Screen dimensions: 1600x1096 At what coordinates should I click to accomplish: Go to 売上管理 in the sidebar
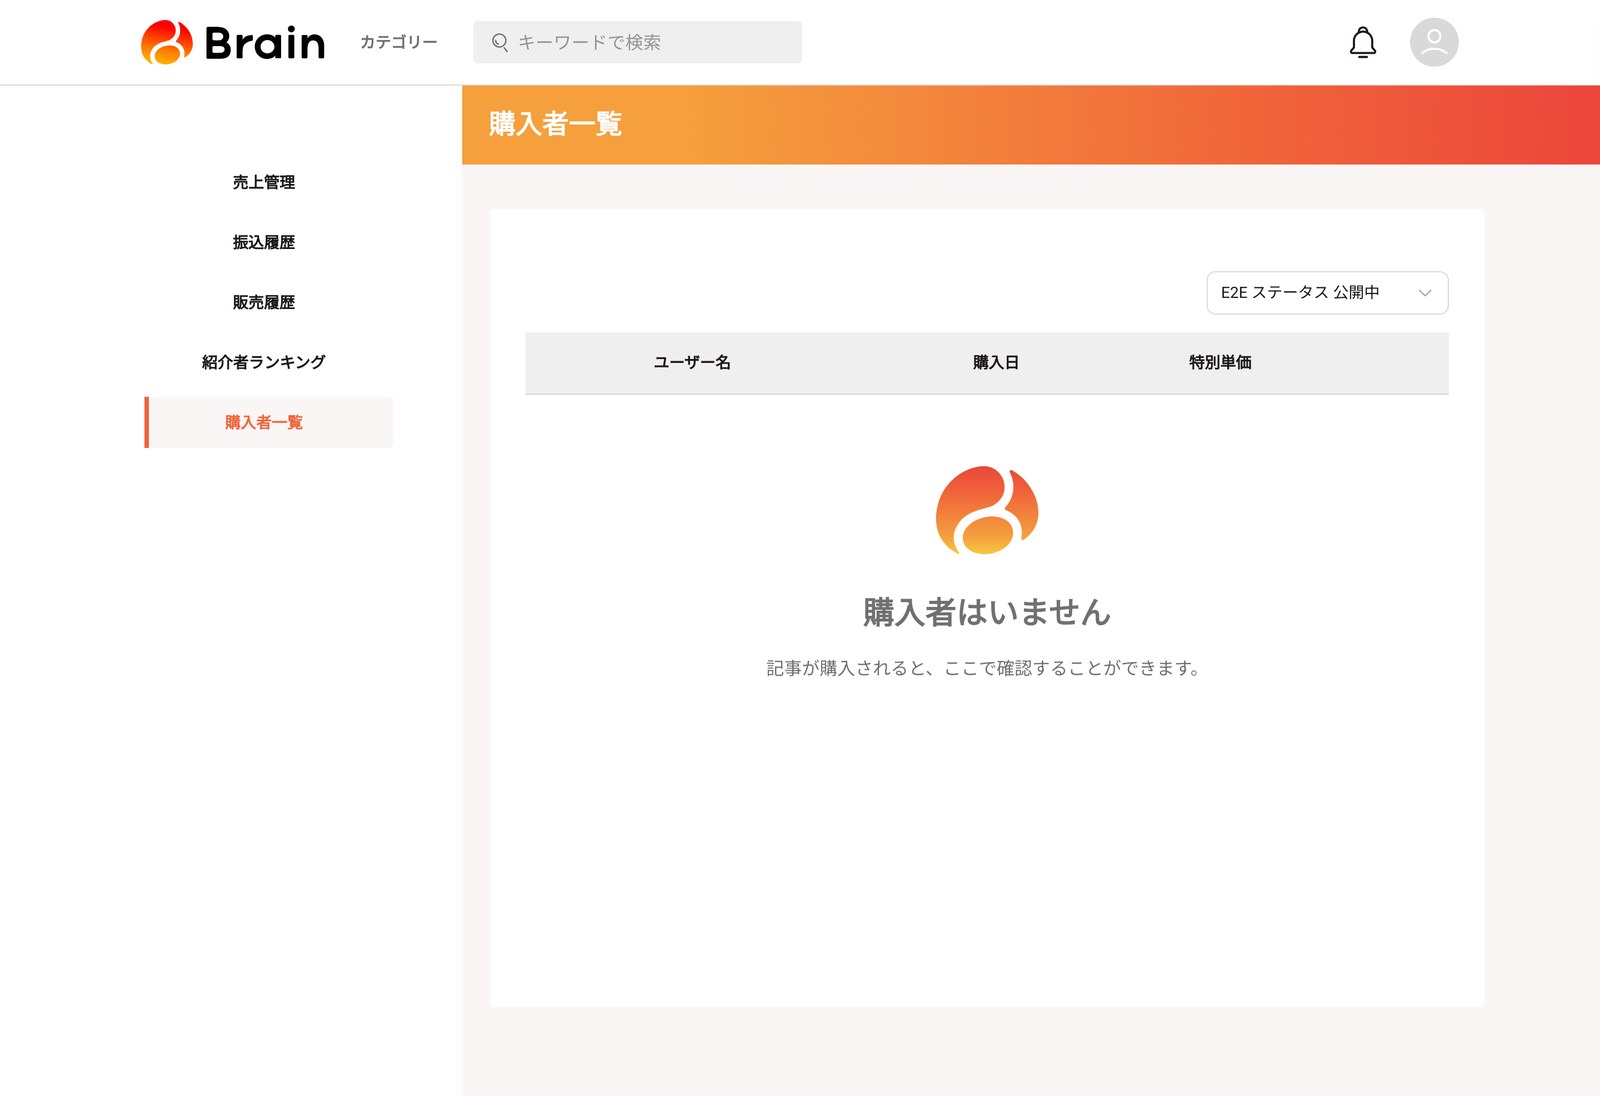click(x=264, y=182)
